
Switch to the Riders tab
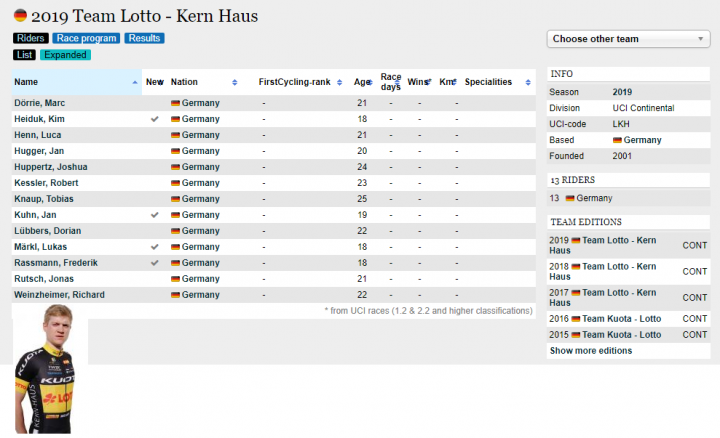30,38
